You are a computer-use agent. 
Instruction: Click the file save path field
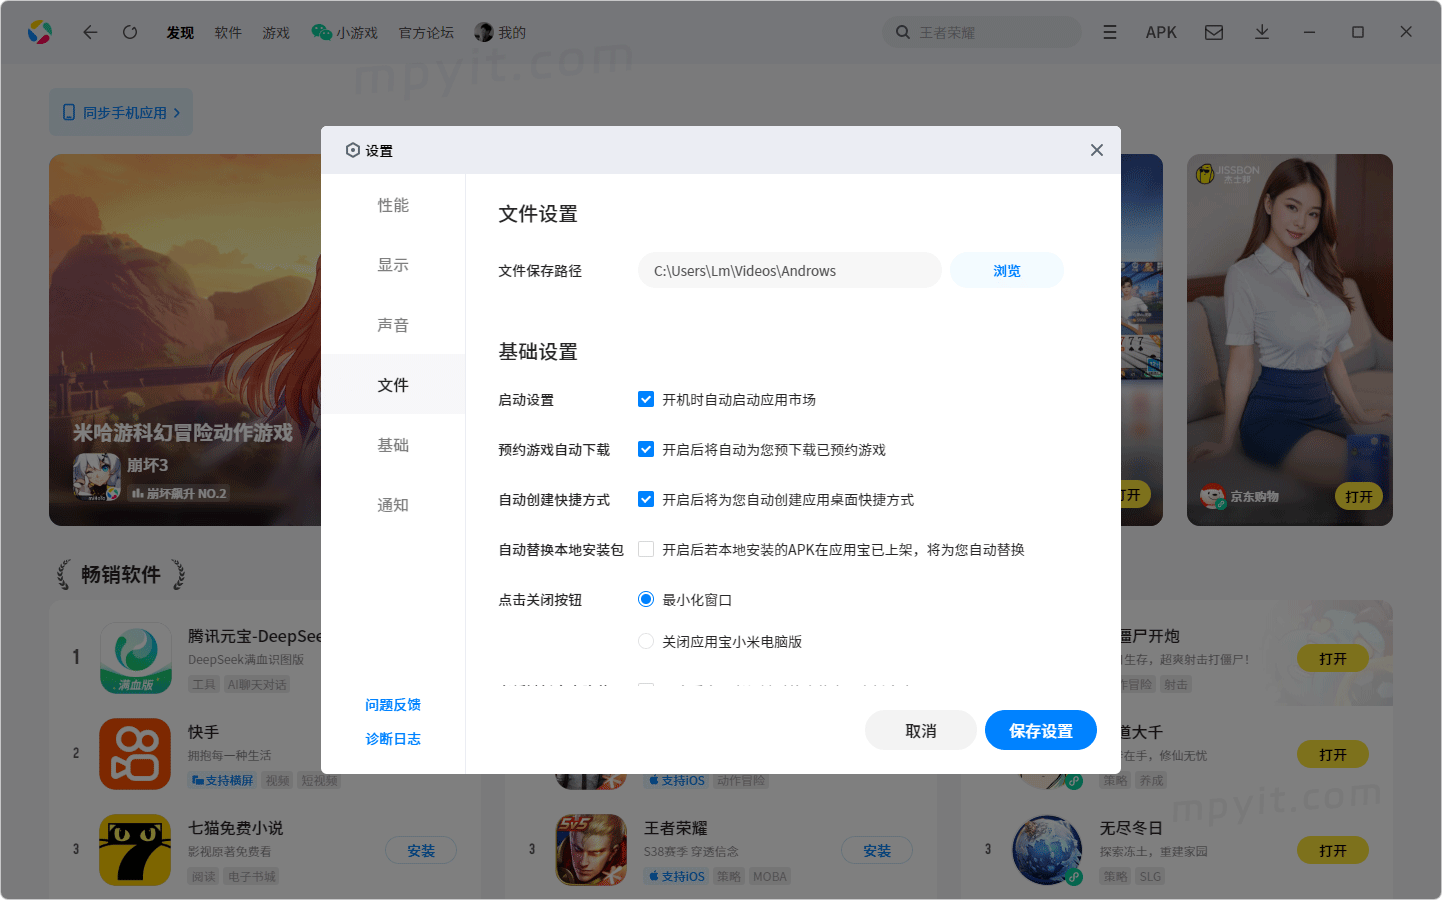tap(790, 270)
